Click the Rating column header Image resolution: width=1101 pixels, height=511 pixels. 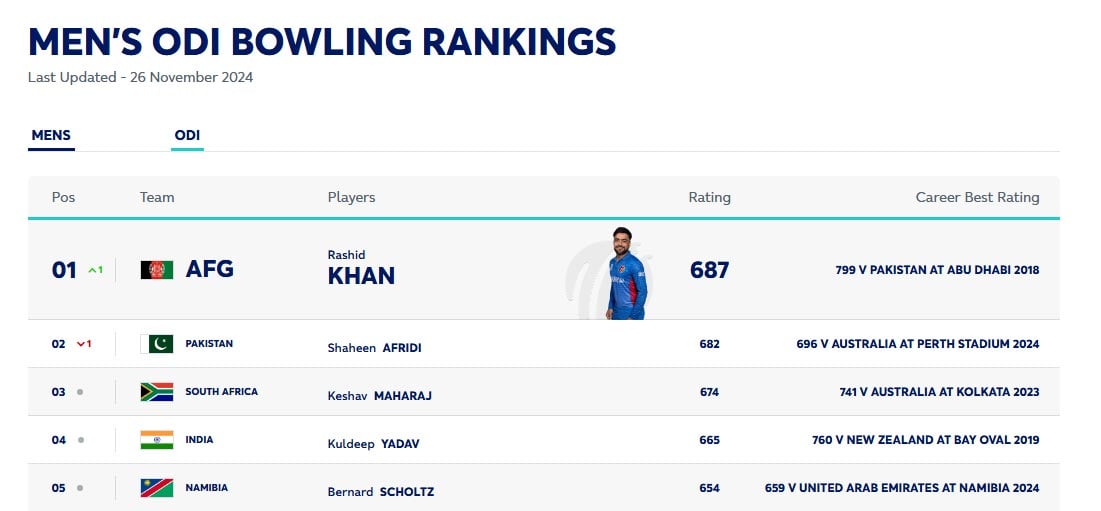coord(709,198)
